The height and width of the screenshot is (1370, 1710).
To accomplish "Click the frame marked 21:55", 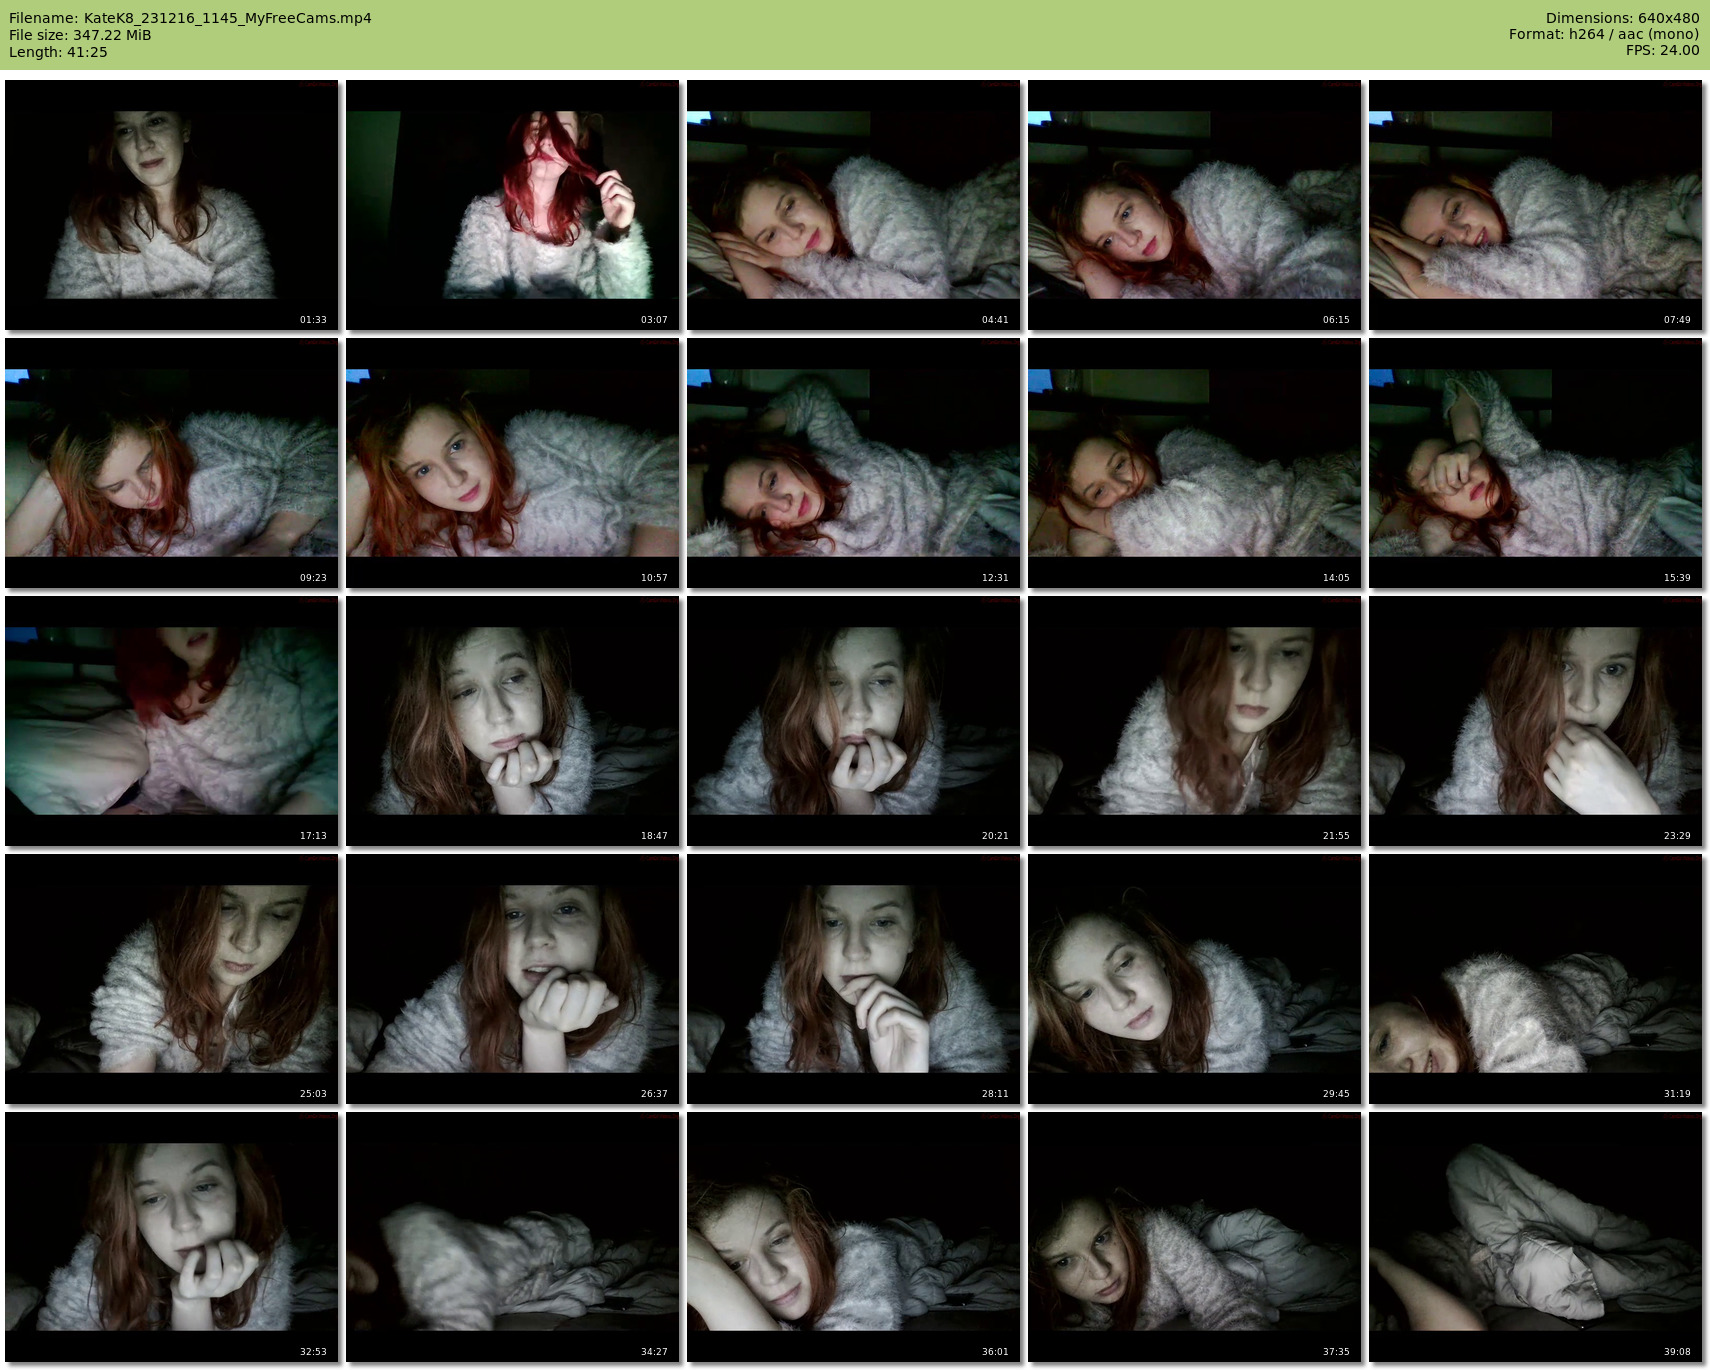I will pos(1194,721).
